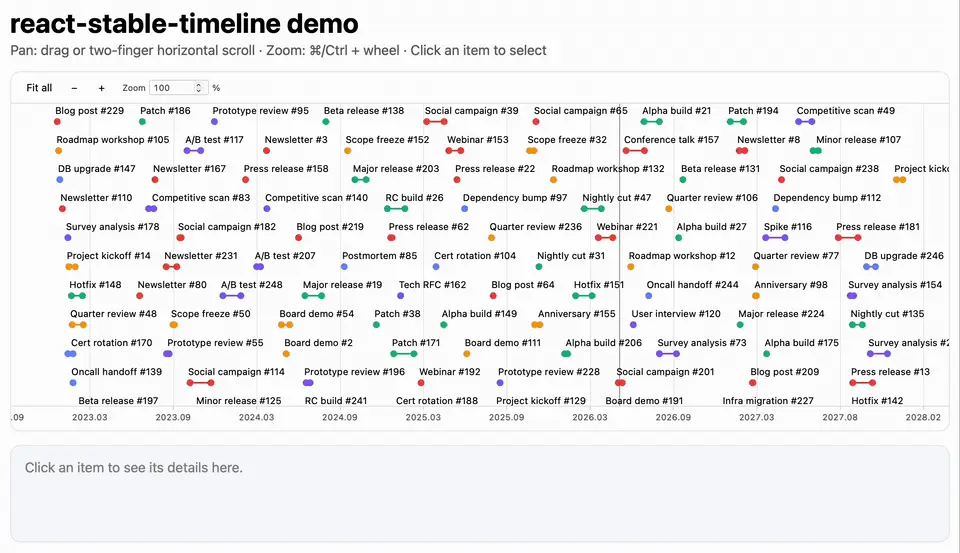The height and width of the screenshot is (553, 960).
Task: Choose Social campaign #39 item
Action: [x=471, y=111]
